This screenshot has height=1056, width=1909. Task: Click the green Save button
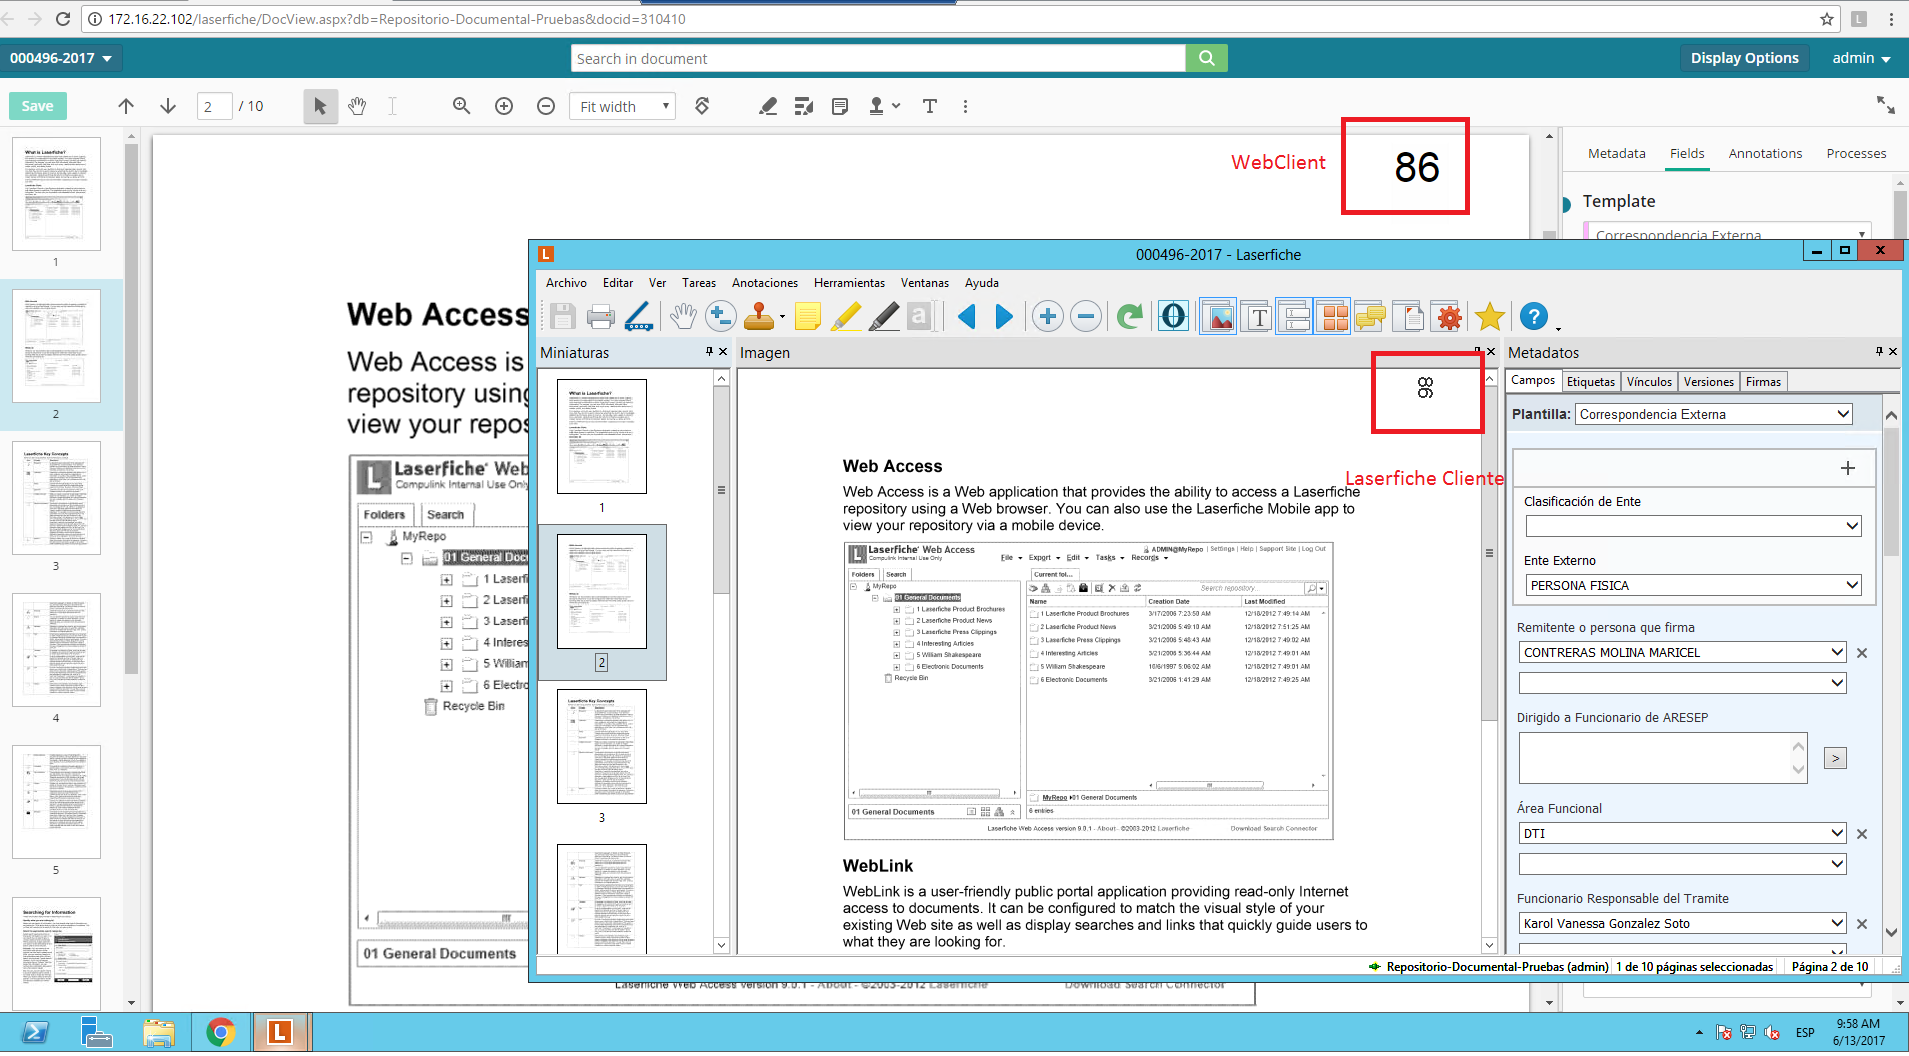[38, 106]
